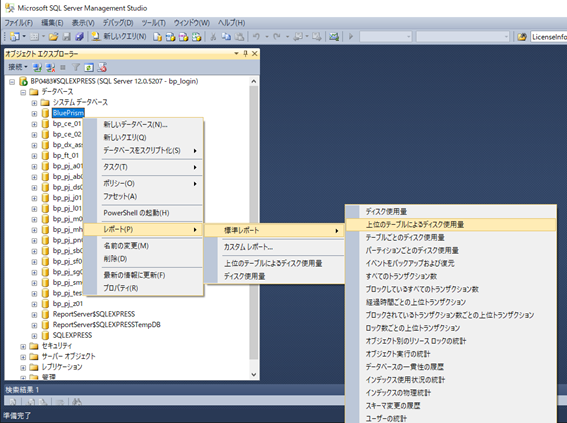Open the New Project icon dropdown arrow

(x=24, y=37)
